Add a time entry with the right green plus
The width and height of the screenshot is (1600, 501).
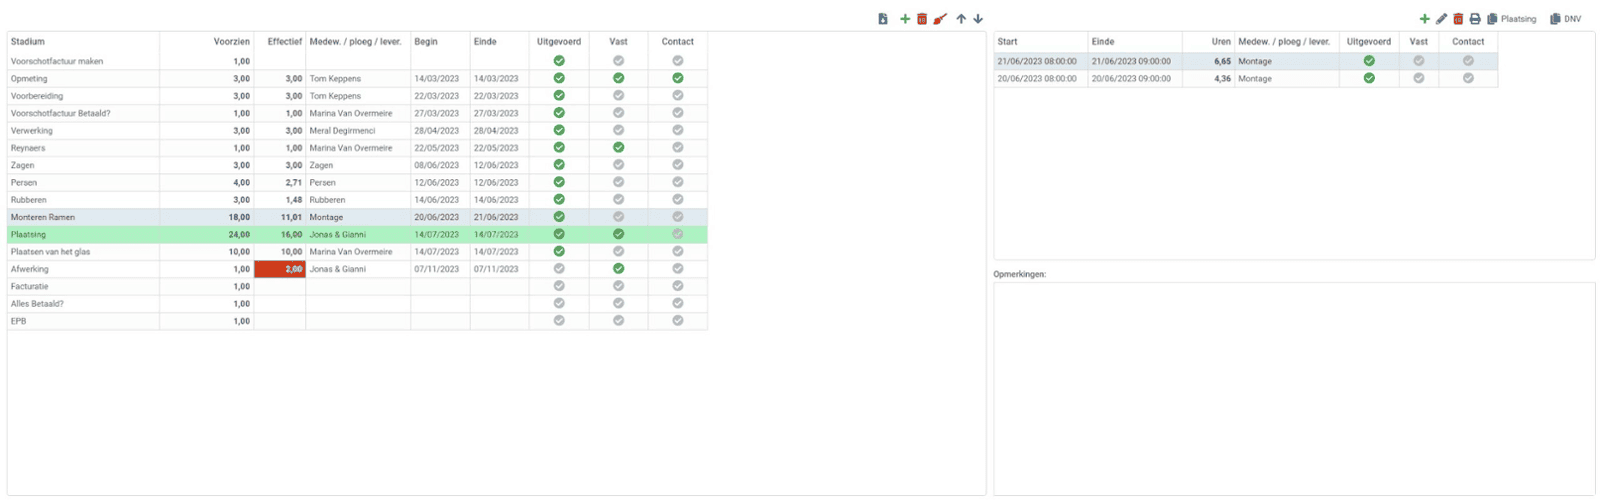pos(1424,19)
